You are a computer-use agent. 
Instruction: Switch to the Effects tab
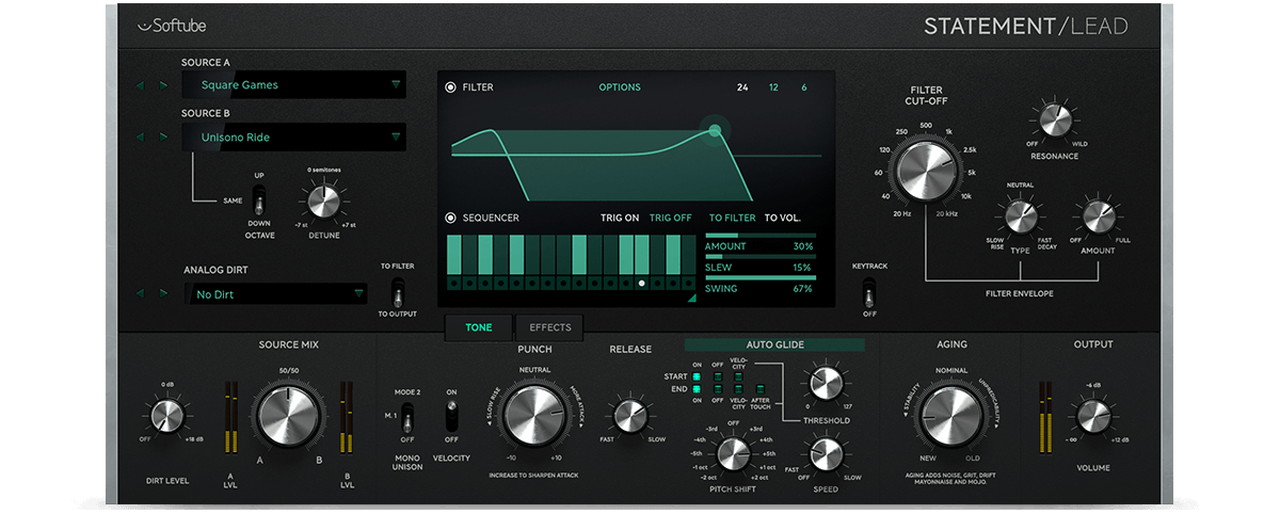coord(550,327)
